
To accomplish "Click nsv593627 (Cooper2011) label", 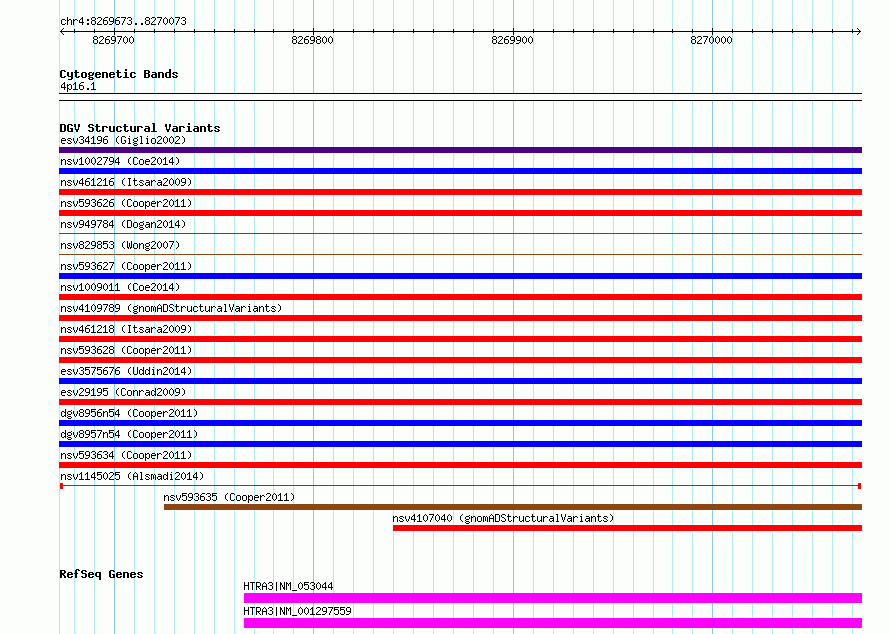I will (x=126, y=266).
